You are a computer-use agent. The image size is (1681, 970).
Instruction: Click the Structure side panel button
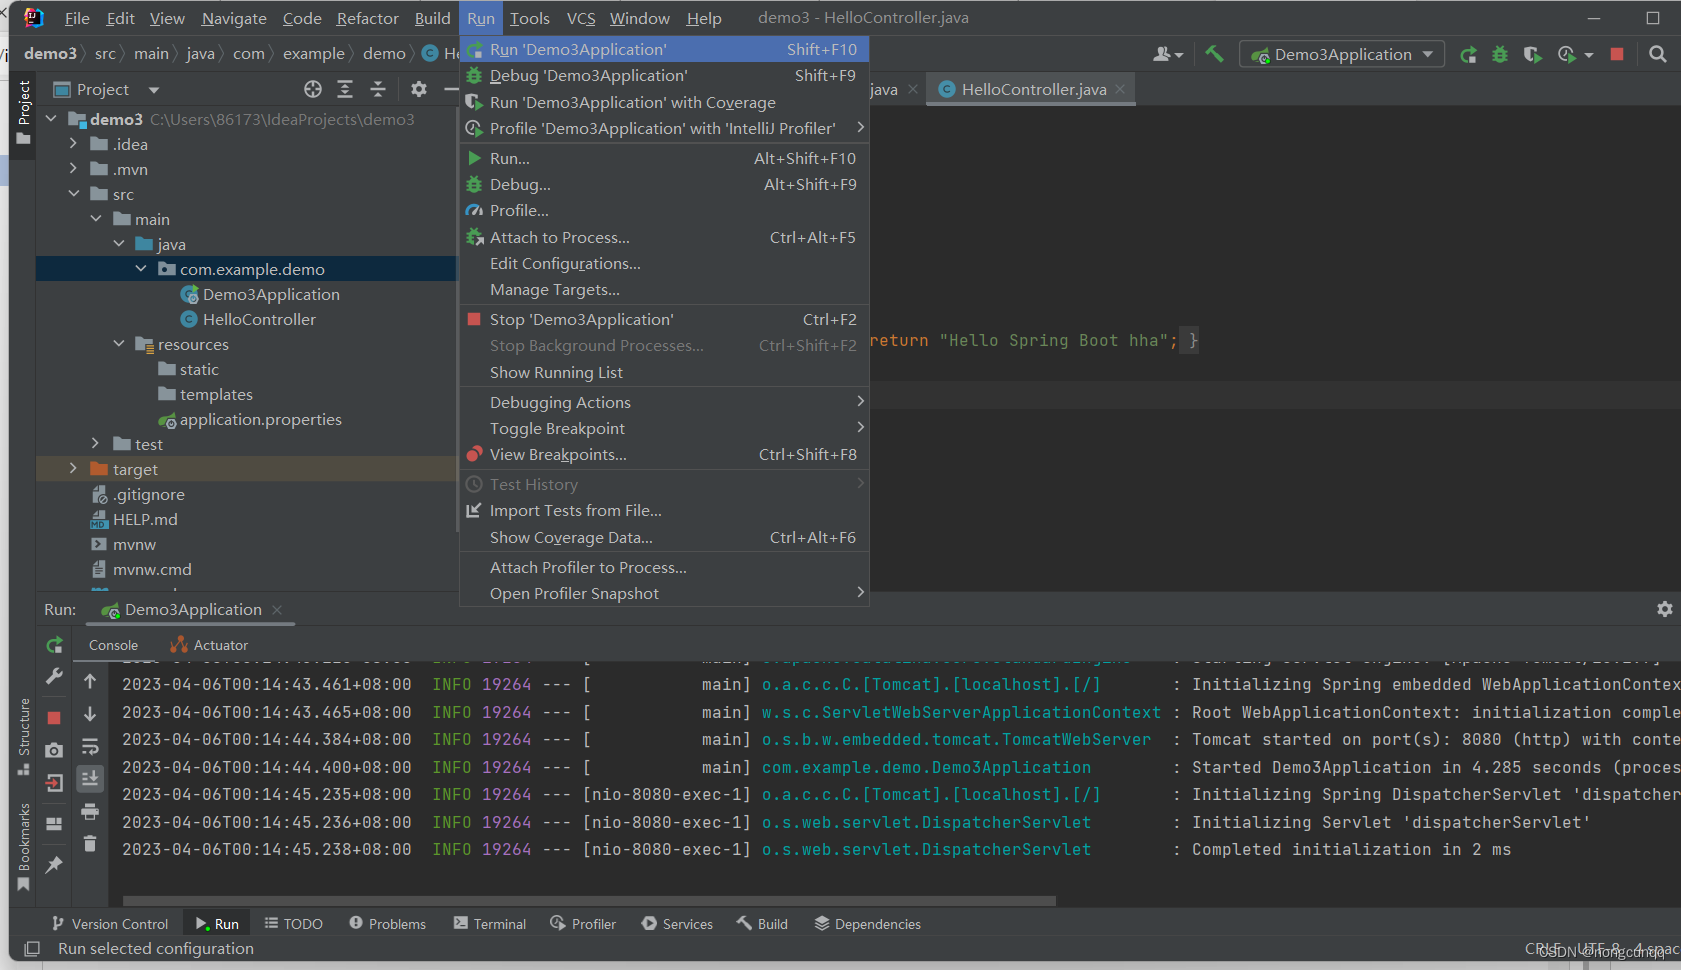(x=23, y=738)
